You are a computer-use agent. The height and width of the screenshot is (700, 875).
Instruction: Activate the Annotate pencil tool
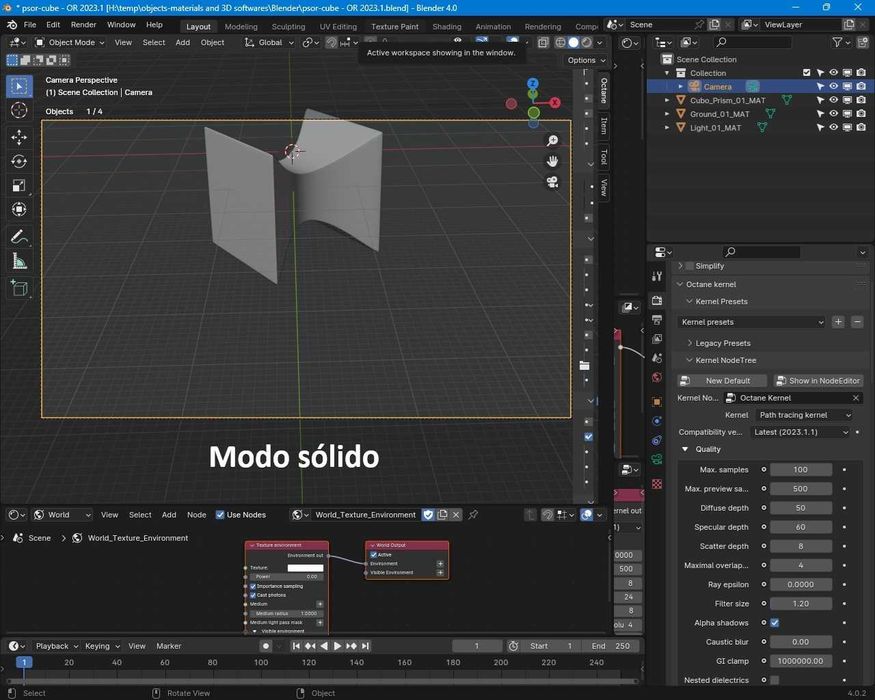click(19, 237)
